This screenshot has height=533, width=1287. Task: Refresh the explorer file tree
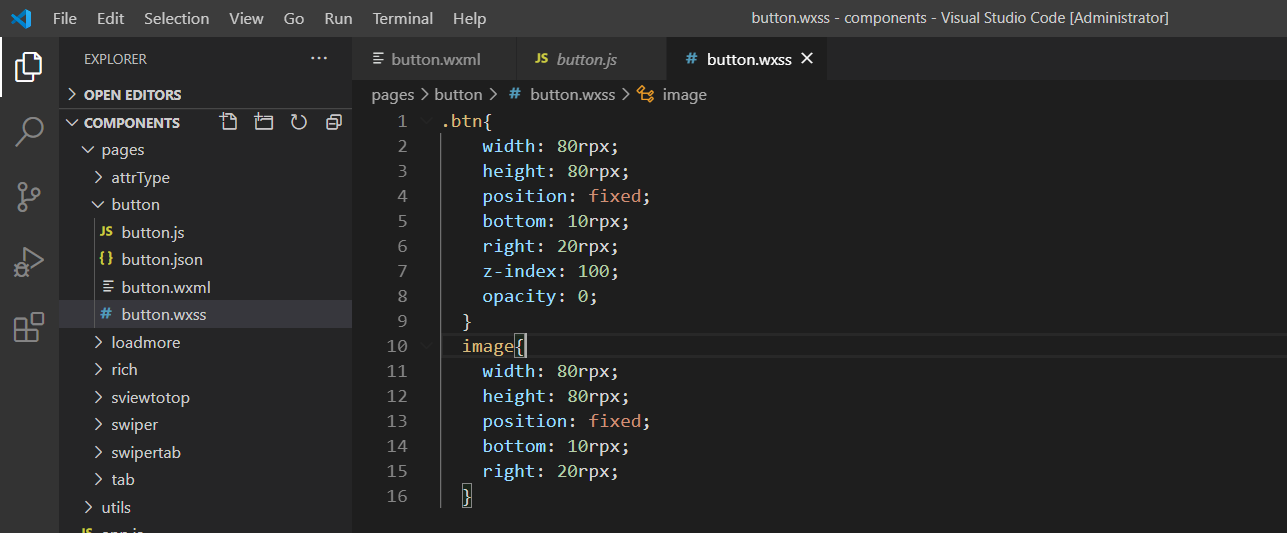click(x=298, y=122)
